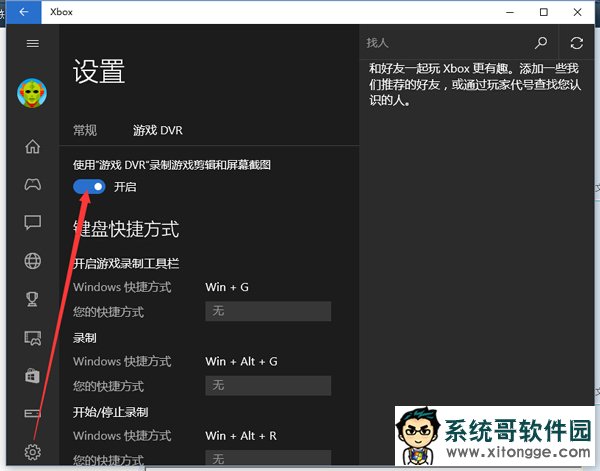
Task: Click the Win + Alt + G text
Action: [241, 361]
